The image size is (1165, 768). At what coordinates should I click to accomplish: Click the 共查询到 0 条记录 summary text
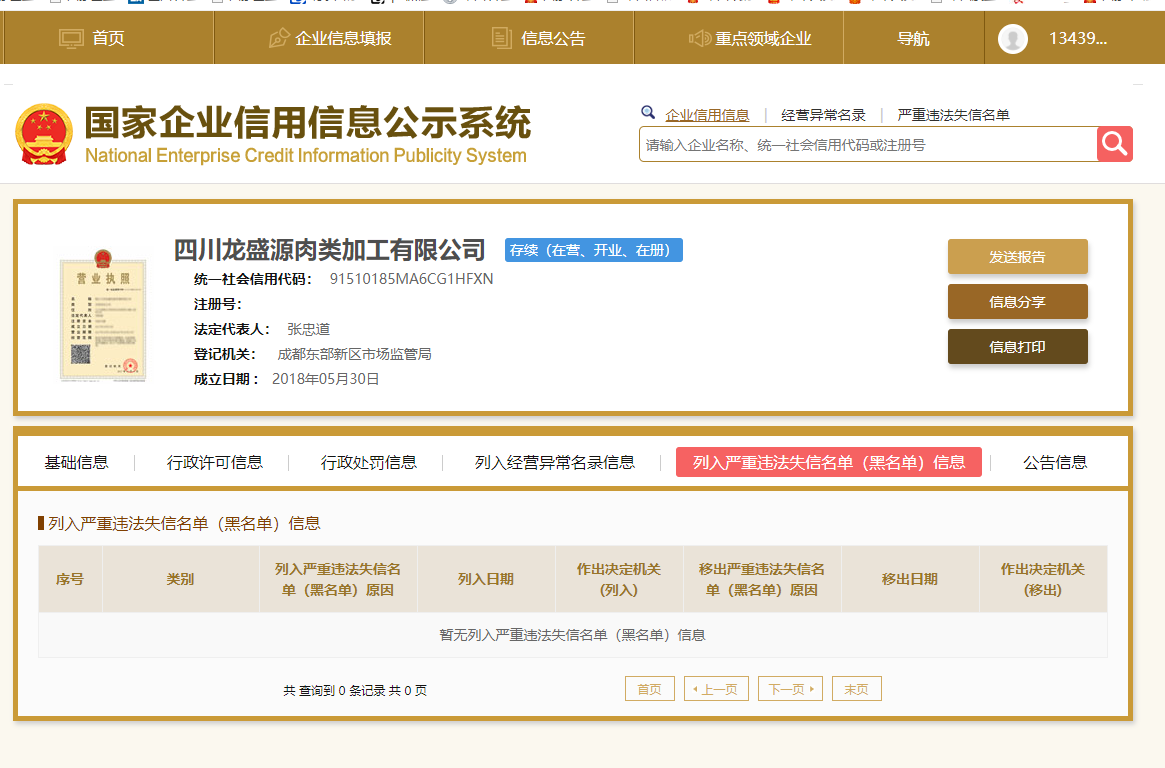click(355, 691)
